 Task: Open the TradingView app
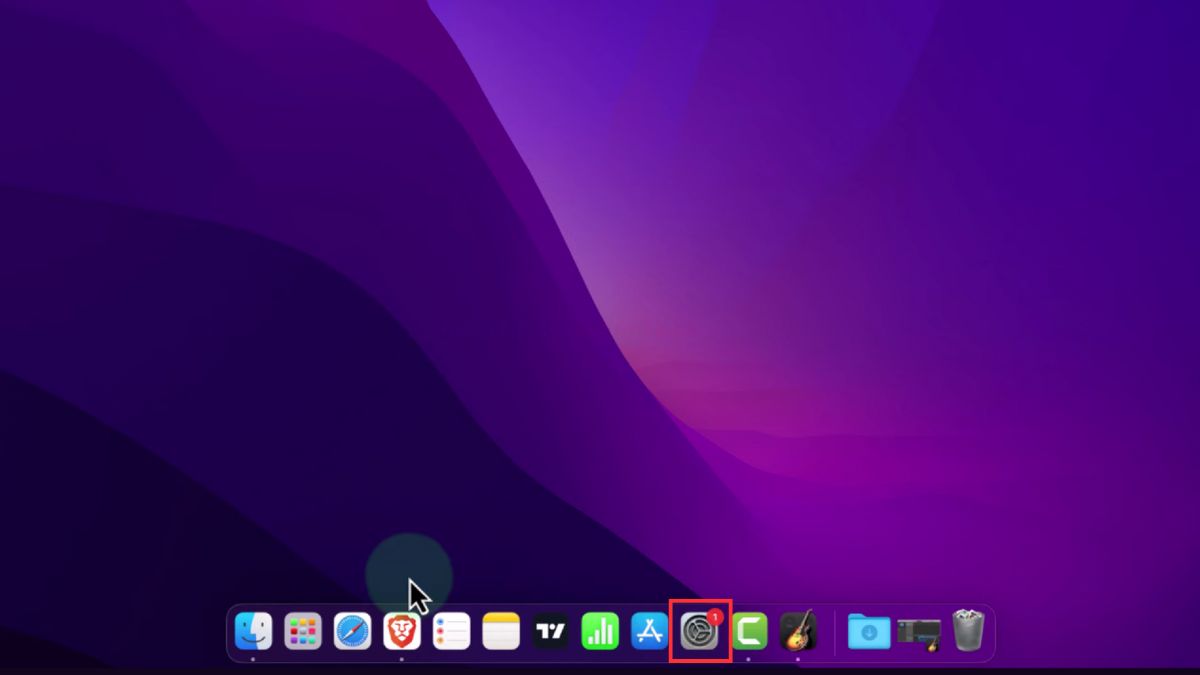(x=550, y=632)
